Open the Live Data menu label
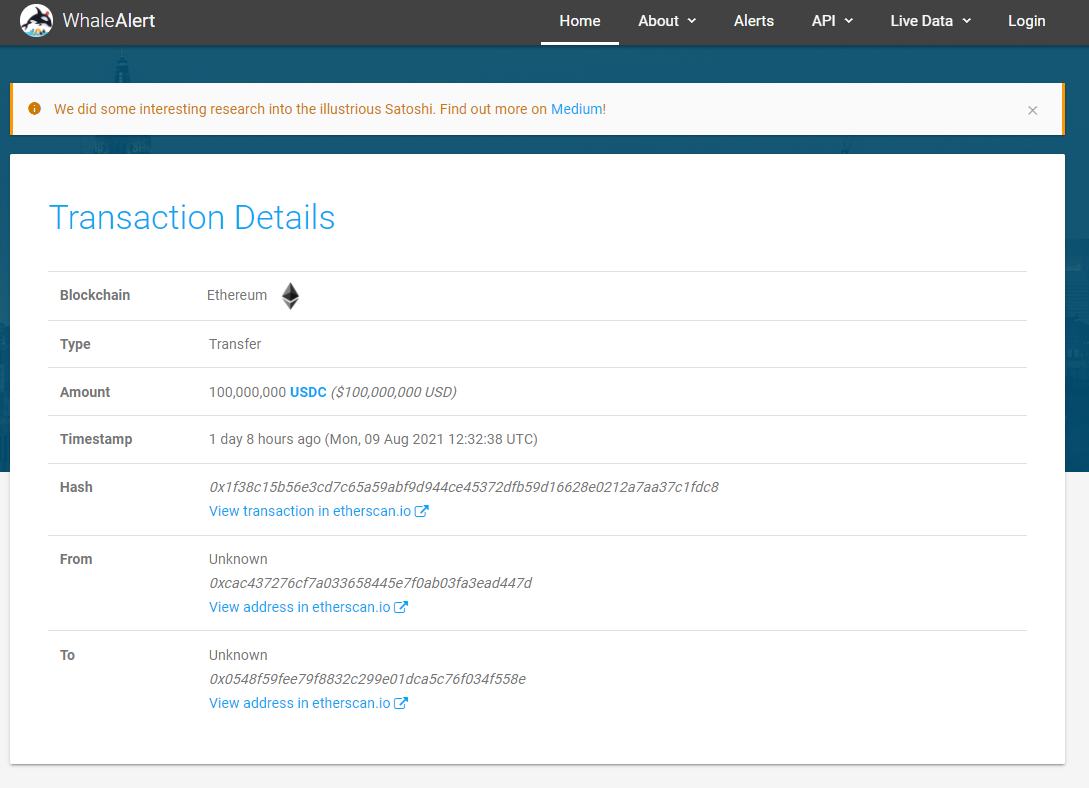This screenshot has height=788, width=1089. point(922,21)
